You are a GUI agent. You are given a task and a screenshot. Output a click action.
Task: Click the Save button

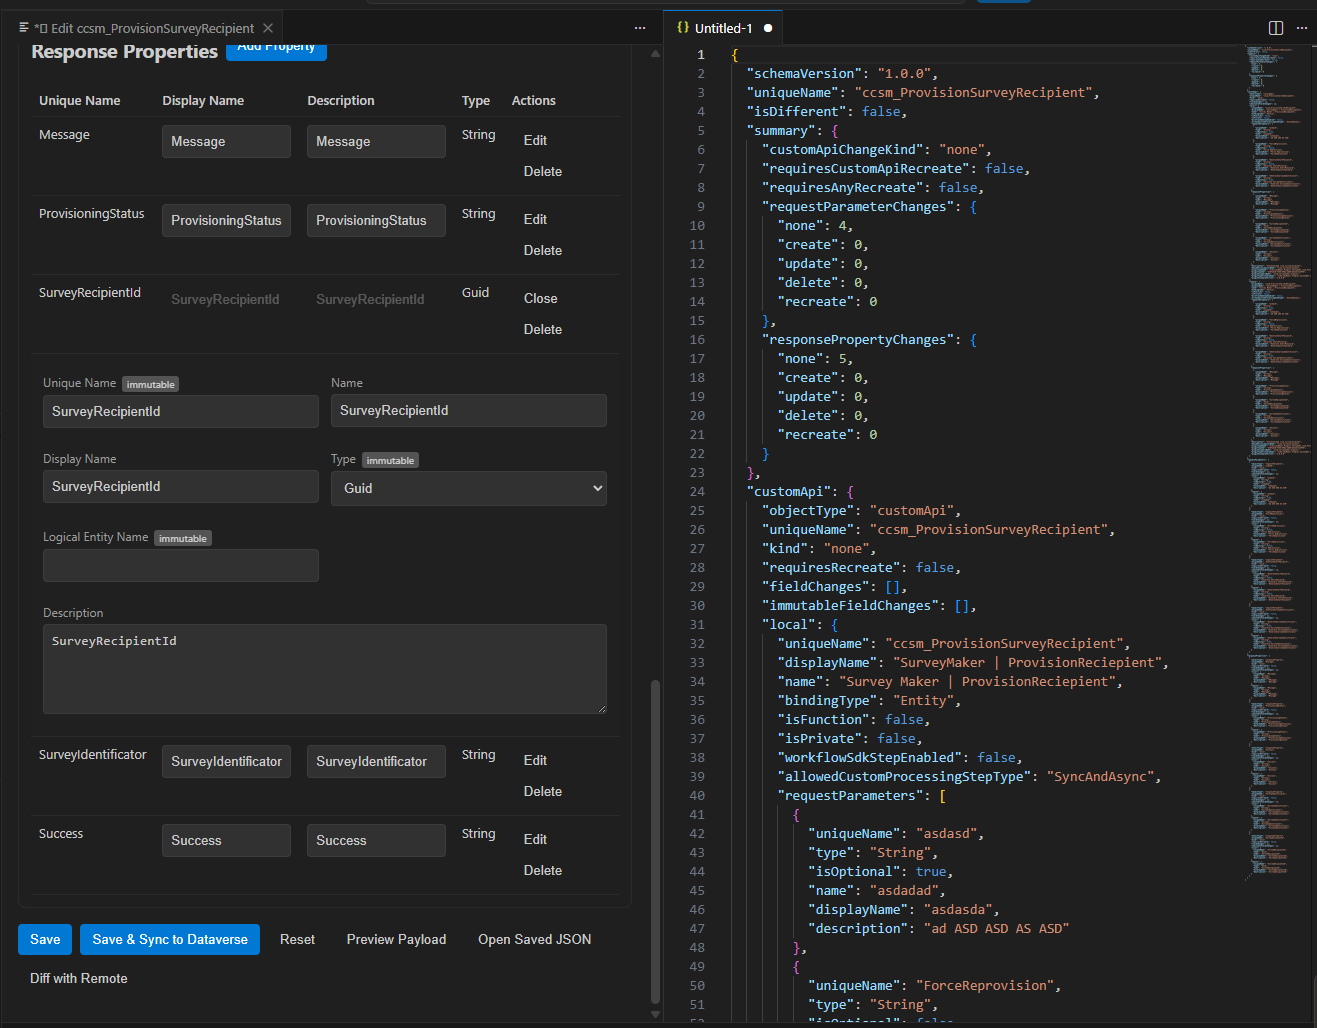point(45,939)
